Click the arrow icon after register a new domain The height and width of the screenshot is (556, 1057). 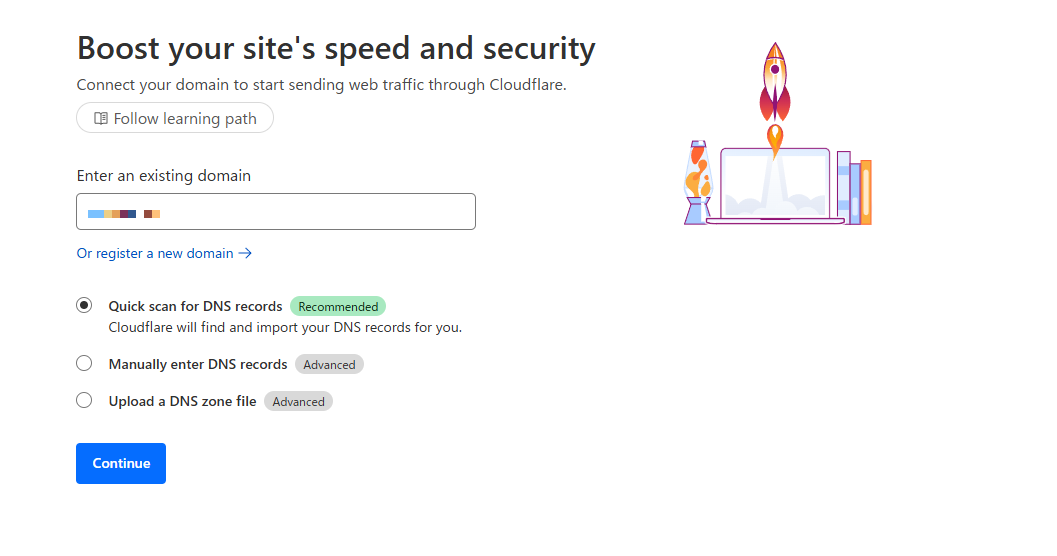[x=246, y=254]
